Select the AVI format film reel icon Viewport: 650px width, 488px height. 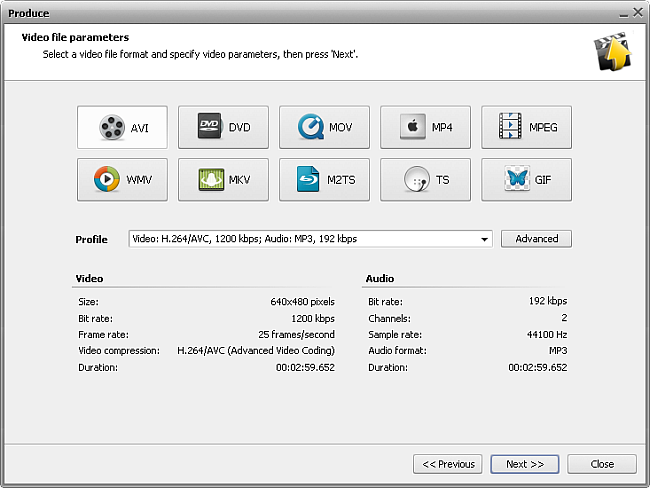pos(111,128)
